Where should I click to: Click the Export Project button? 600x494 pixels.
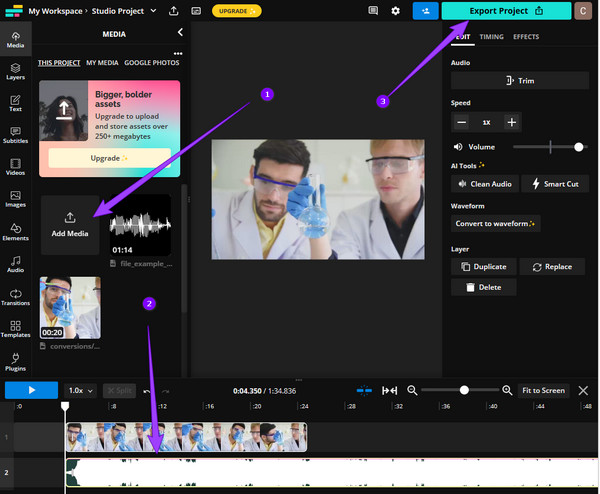(x=506, y=11)
